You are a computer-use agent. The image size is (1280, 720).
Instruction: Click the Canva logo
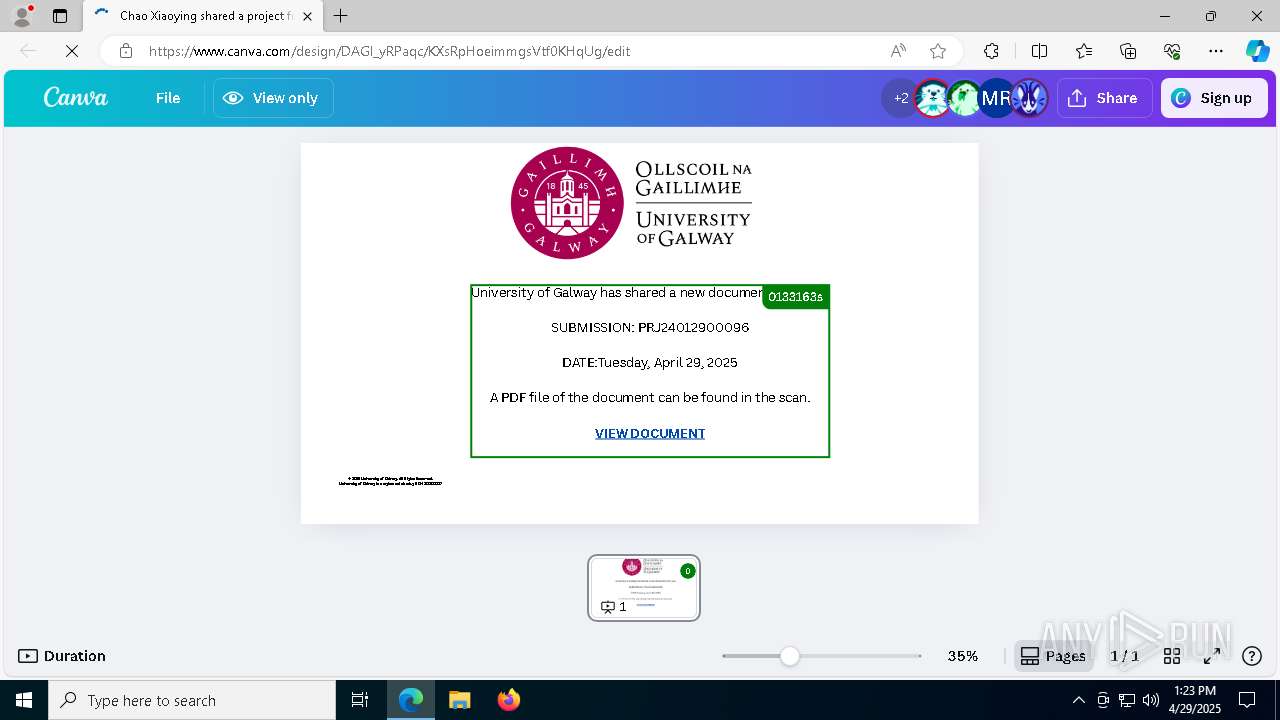tap(76, 98)
